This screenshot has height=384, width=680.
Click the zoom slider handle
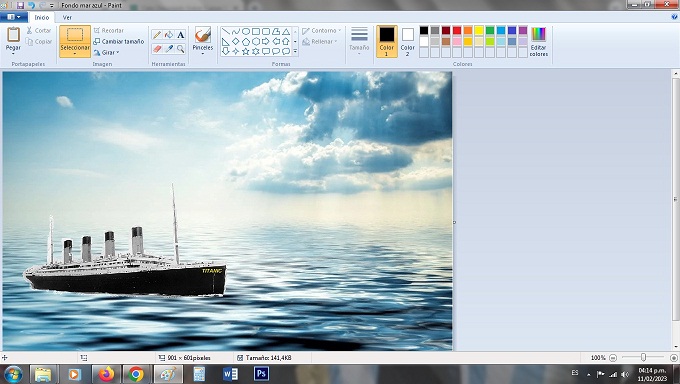(x=644, y=357)
